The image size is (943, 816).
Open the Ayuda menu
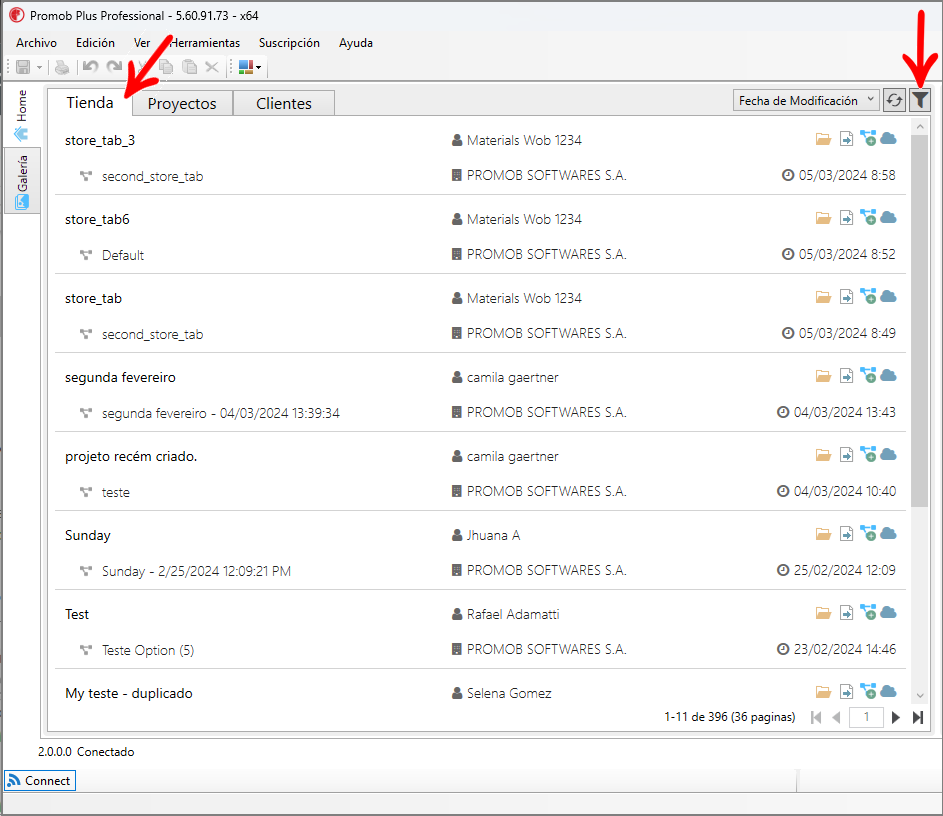(355, 43)
